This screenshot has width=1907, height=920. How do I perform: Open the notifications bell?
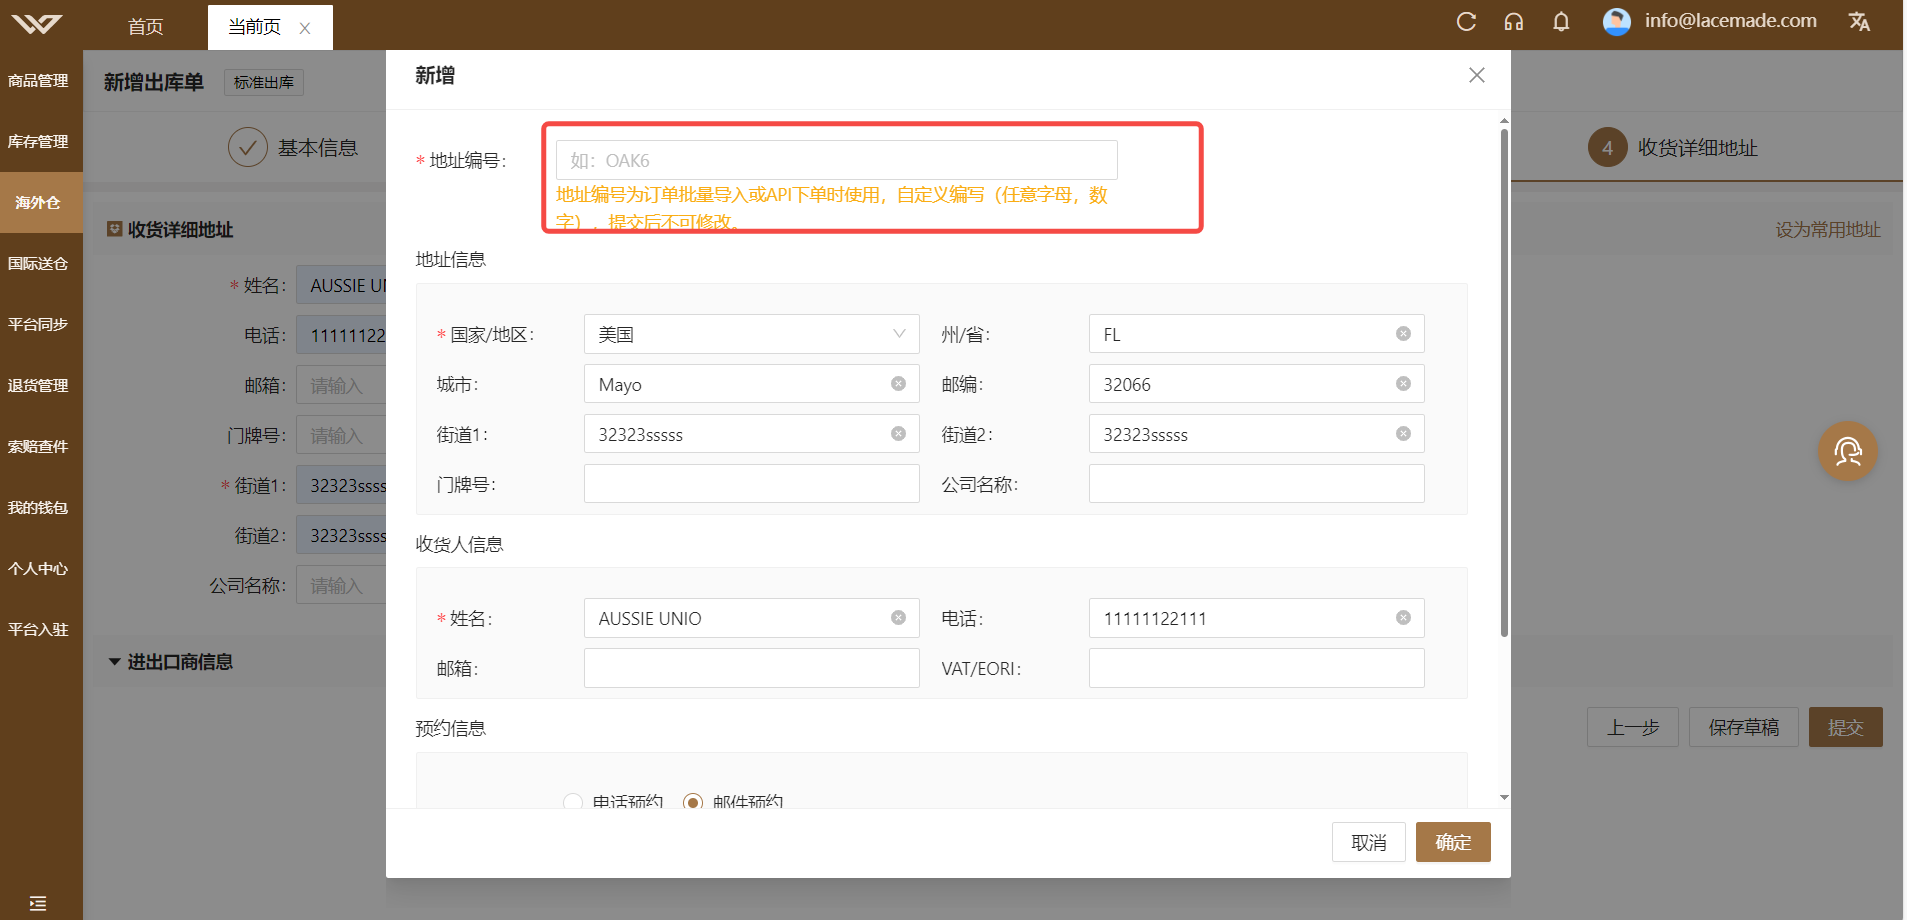(x=1561, y=22)
